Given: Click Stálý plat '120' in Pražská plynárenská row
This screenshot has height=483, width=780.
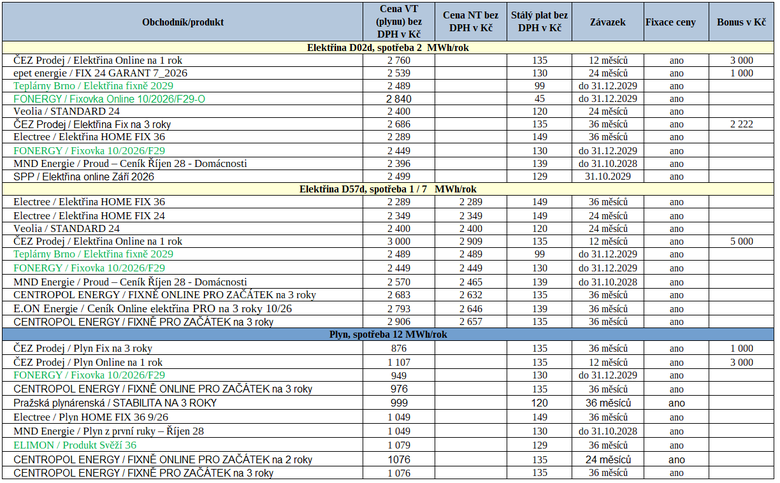Looking at the screenshot, I should coord(540,403).
